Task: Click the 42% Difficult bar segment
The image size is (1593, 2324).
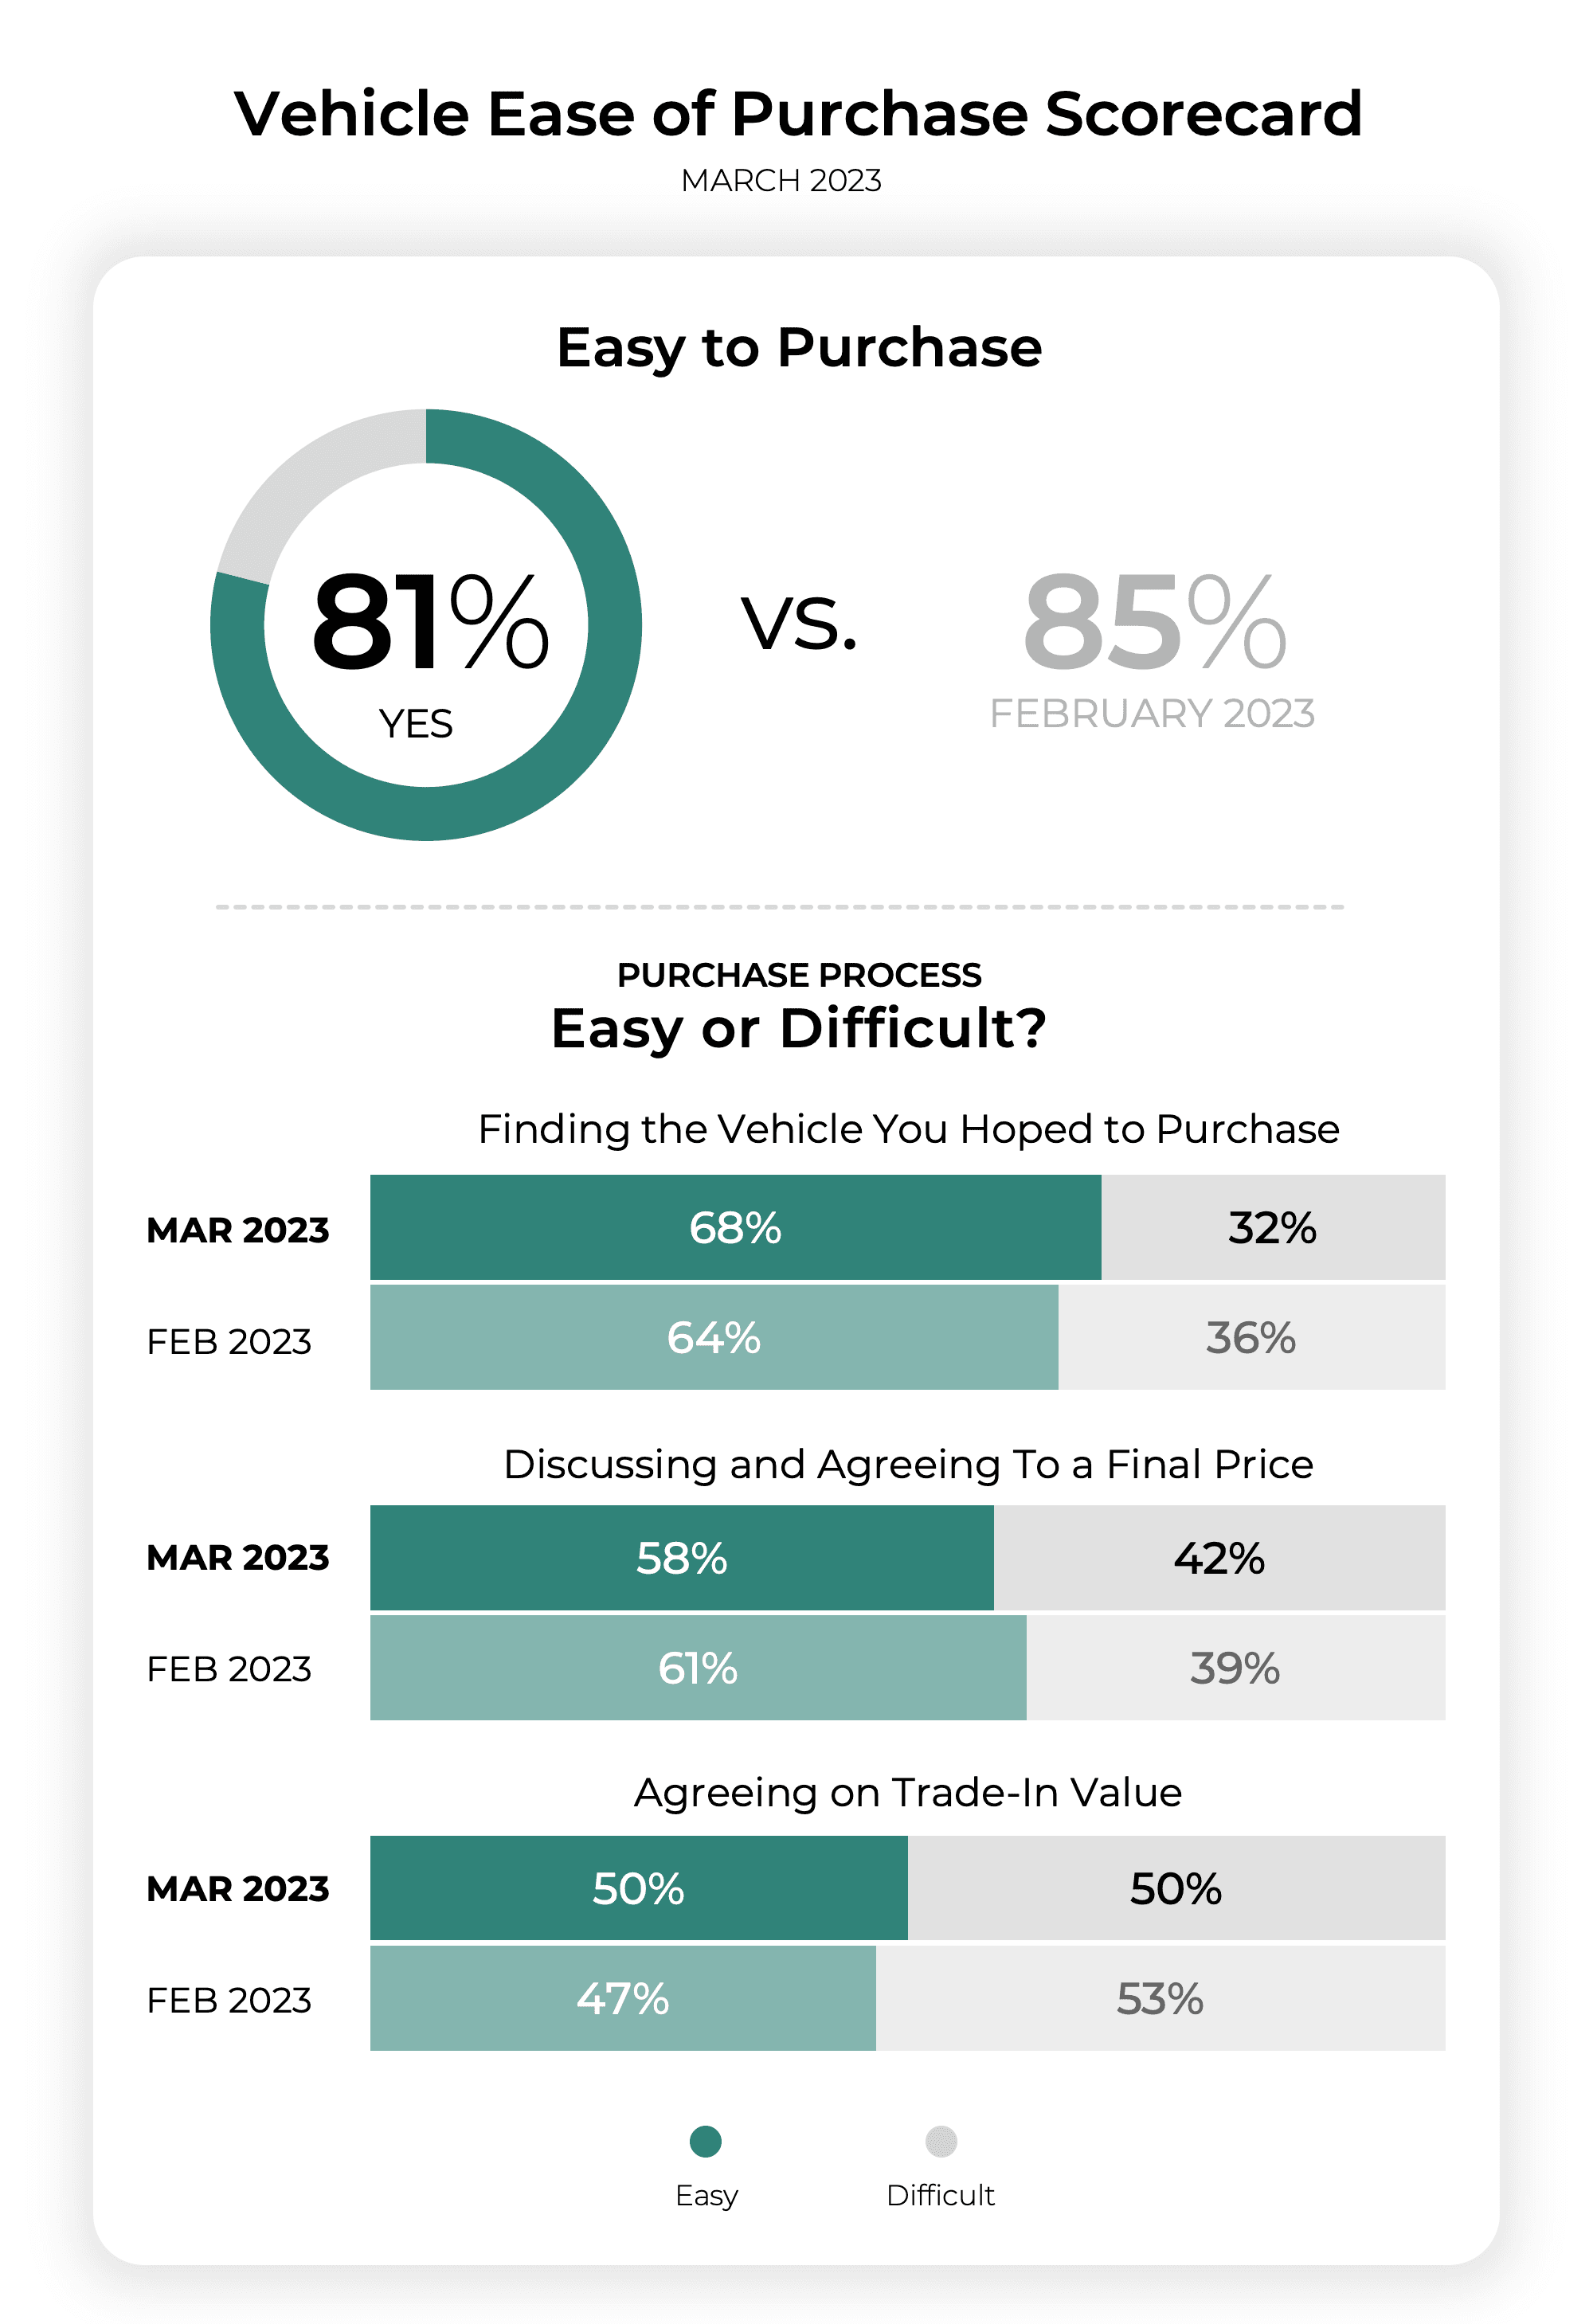Action: [x=1219, y=1557]
